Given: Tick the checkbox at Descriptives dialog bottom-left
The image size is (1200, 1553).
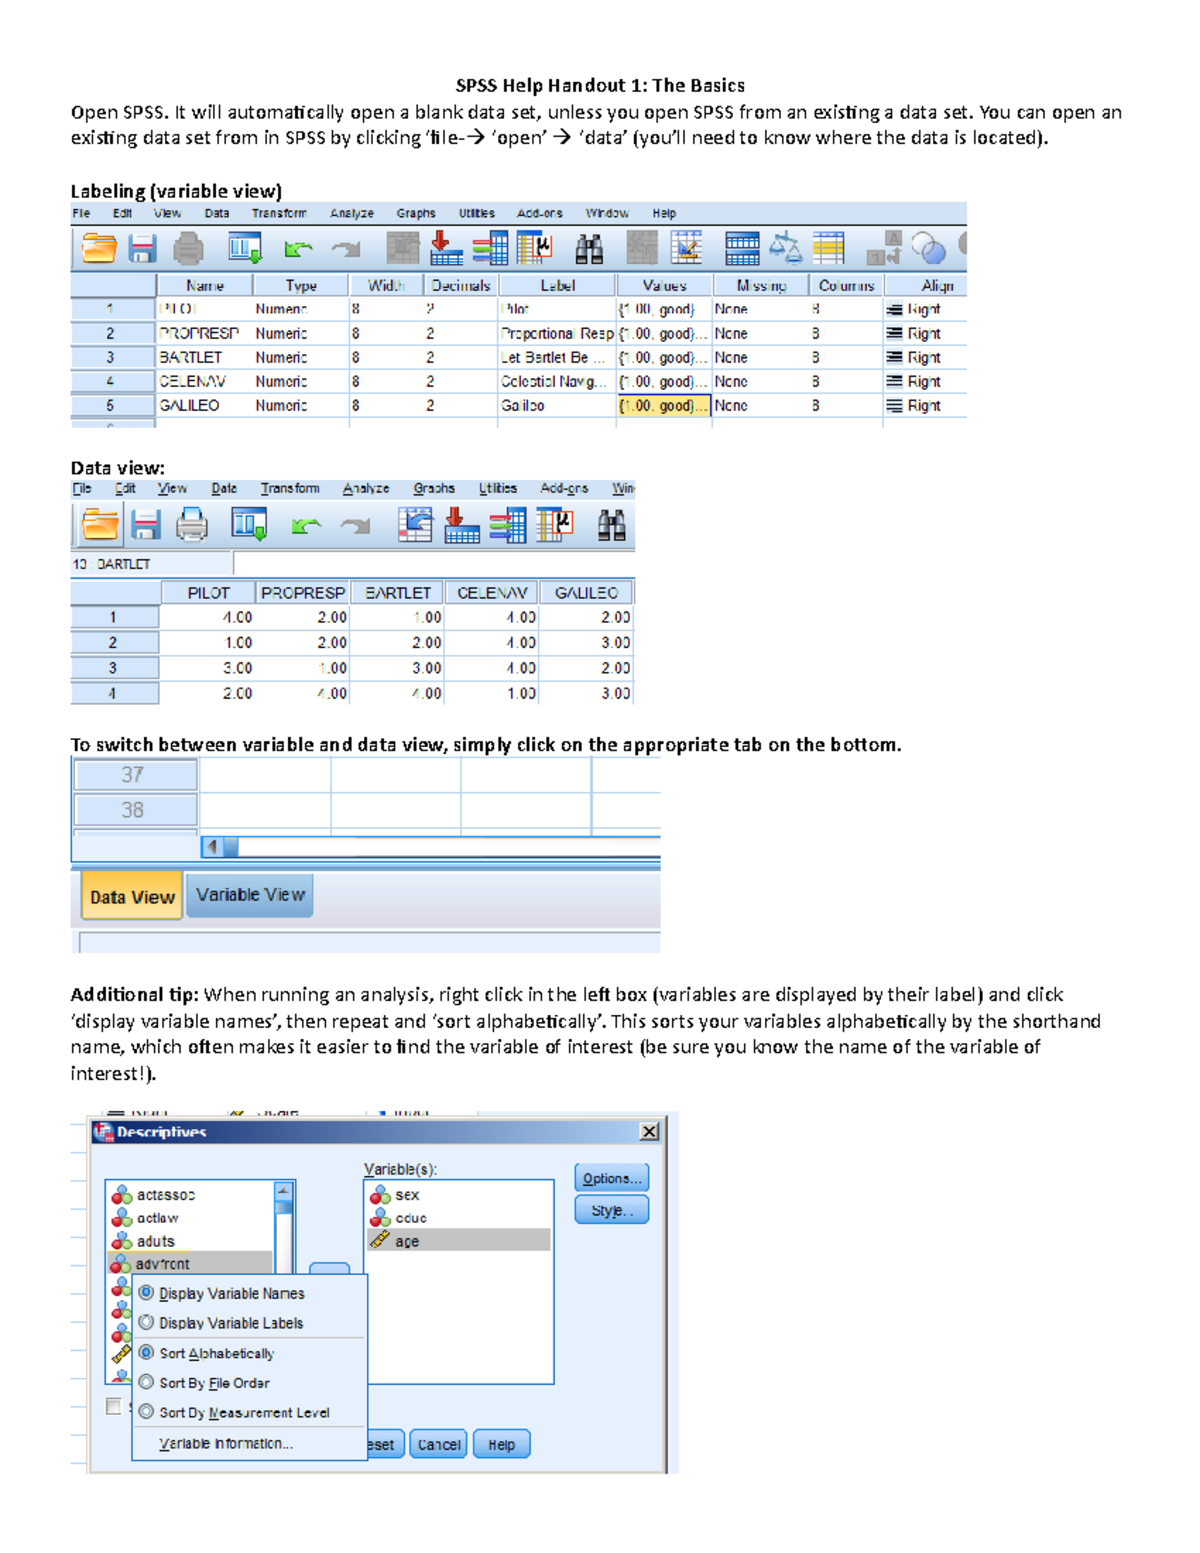Looking at the screenshot, I should pyautogui.click(x=114, y=1407).
